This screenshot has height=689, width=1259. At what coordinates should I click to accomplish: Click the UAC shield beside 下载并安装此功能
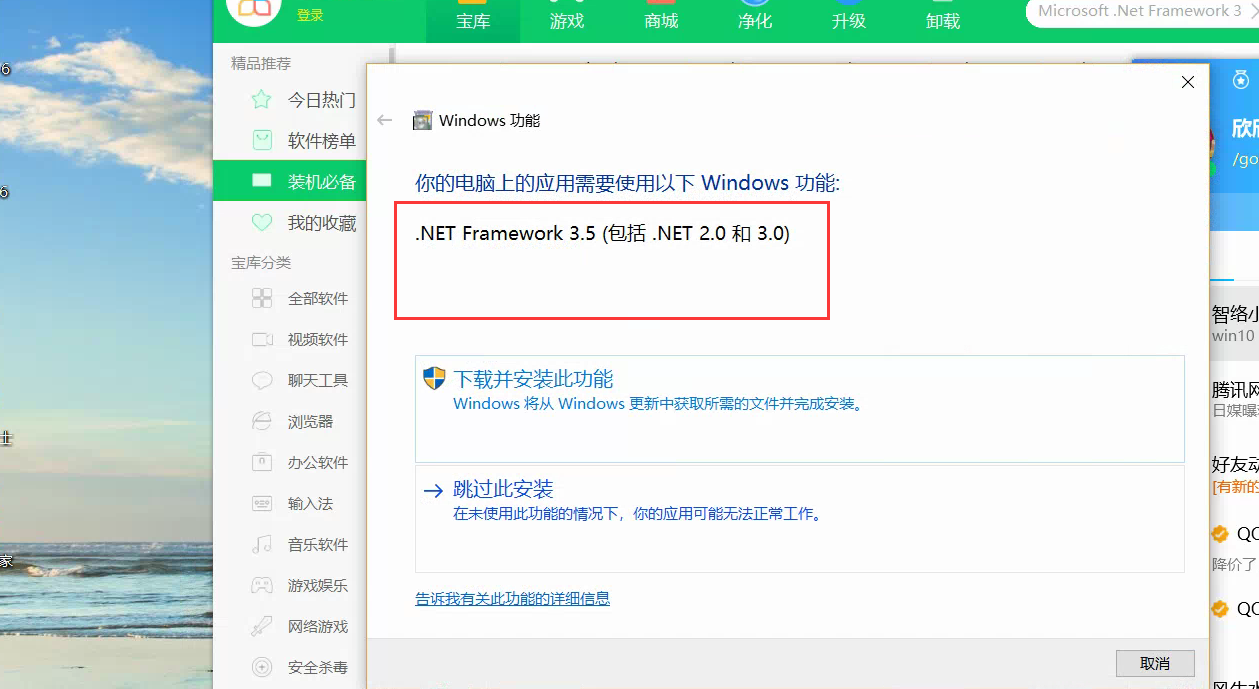[x=434, y=378]
